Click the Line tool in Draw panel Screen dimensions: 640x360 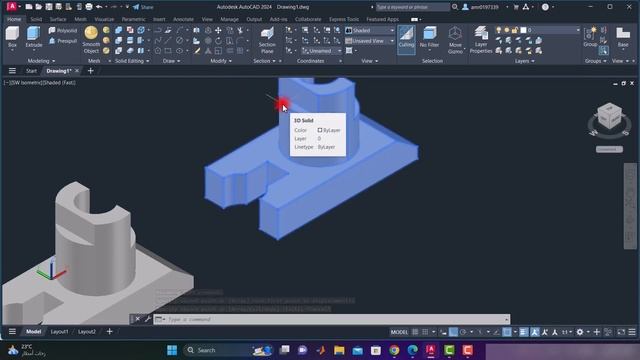coord(168,41)
